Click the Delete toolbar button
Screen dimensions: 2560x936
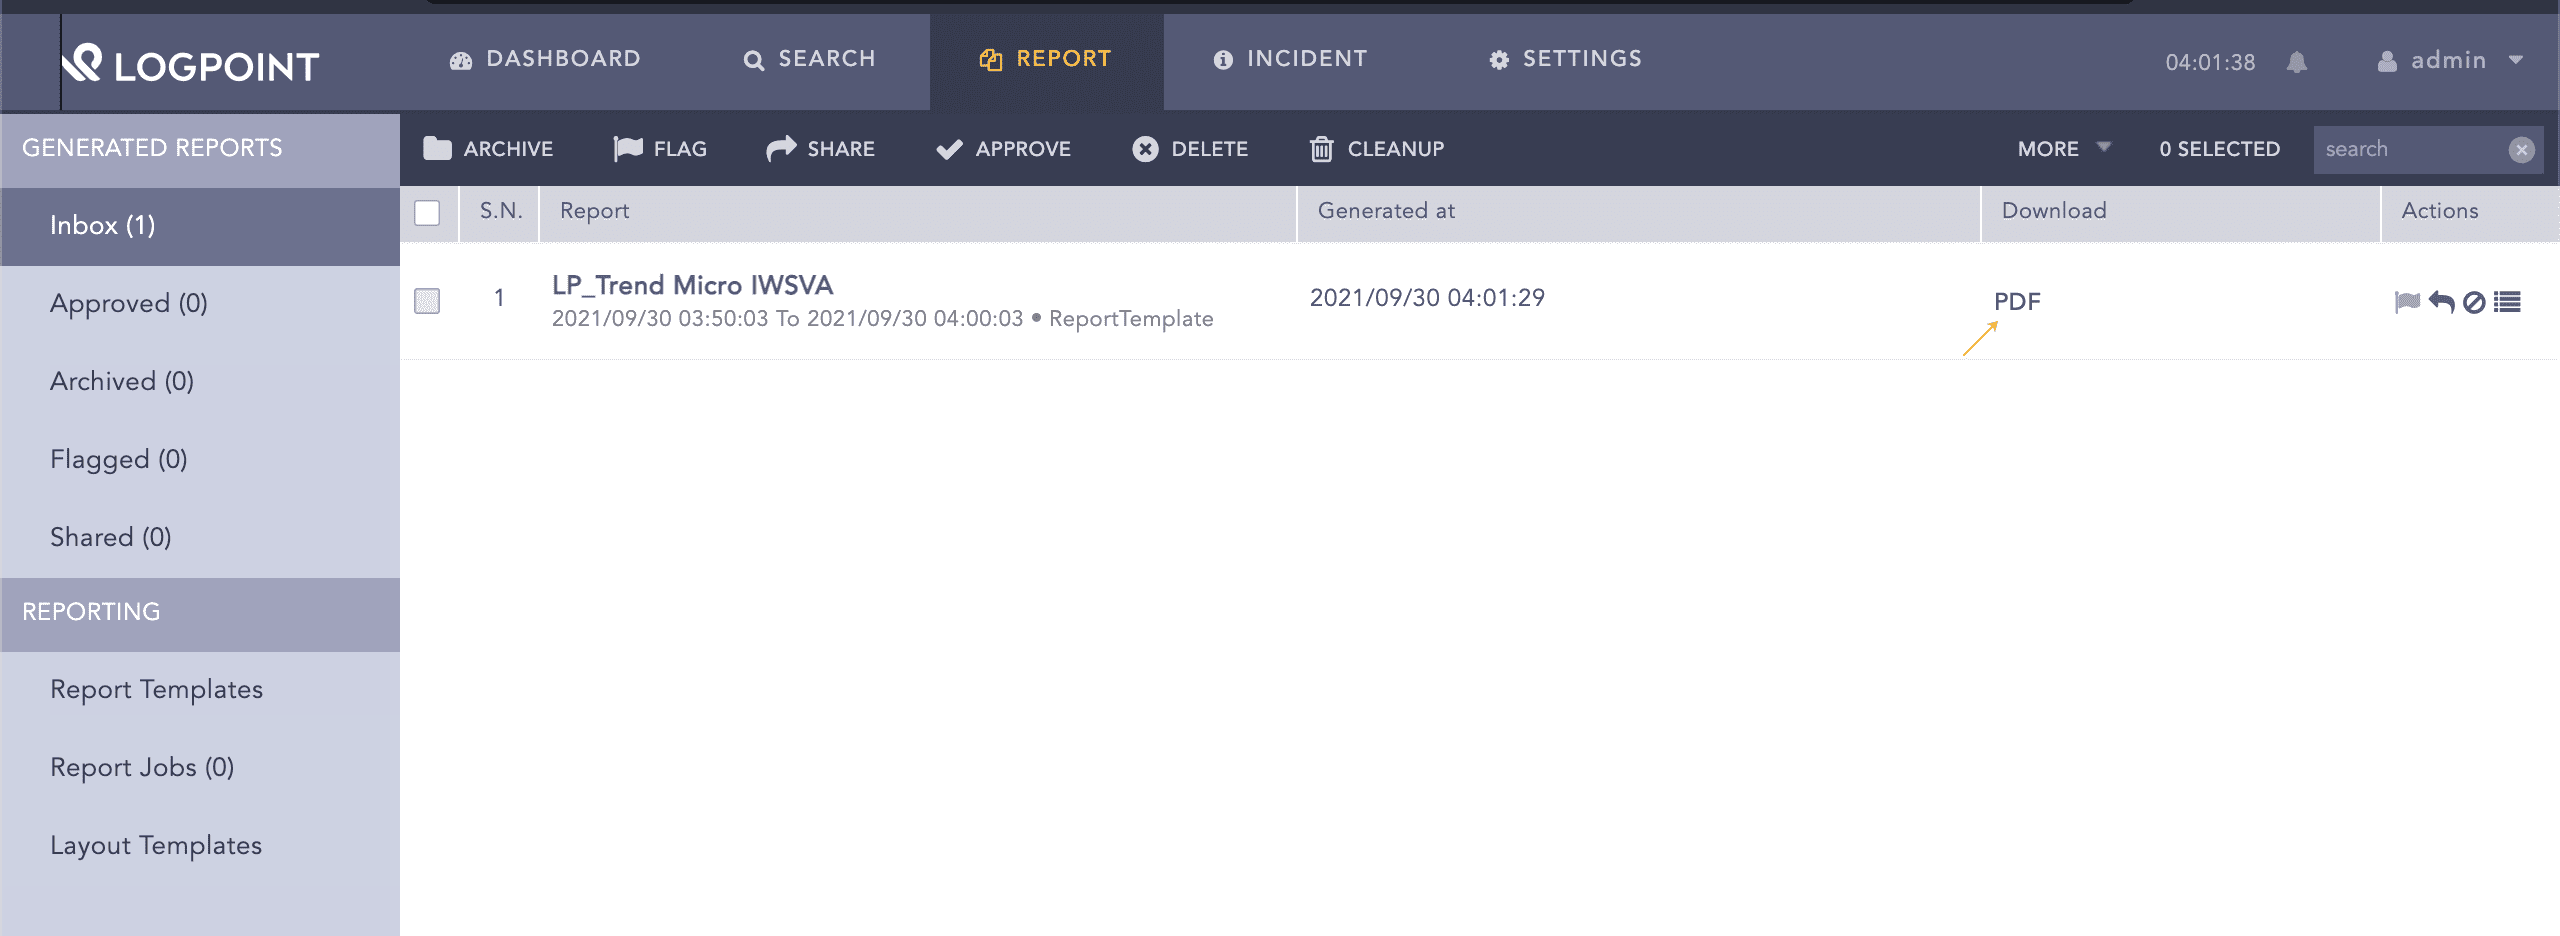pyautogui.click(x=1190, y=149)
